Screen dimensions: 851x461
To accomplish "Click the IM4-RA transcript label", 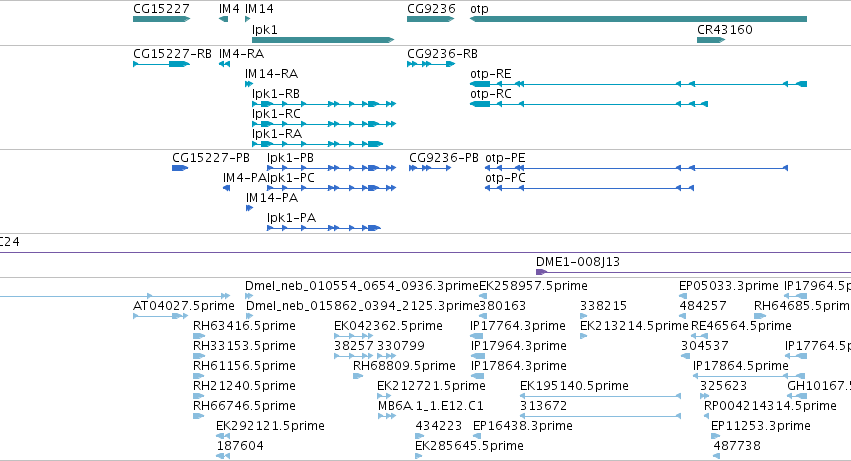I will pyautogui.click(x=241, y=54).
